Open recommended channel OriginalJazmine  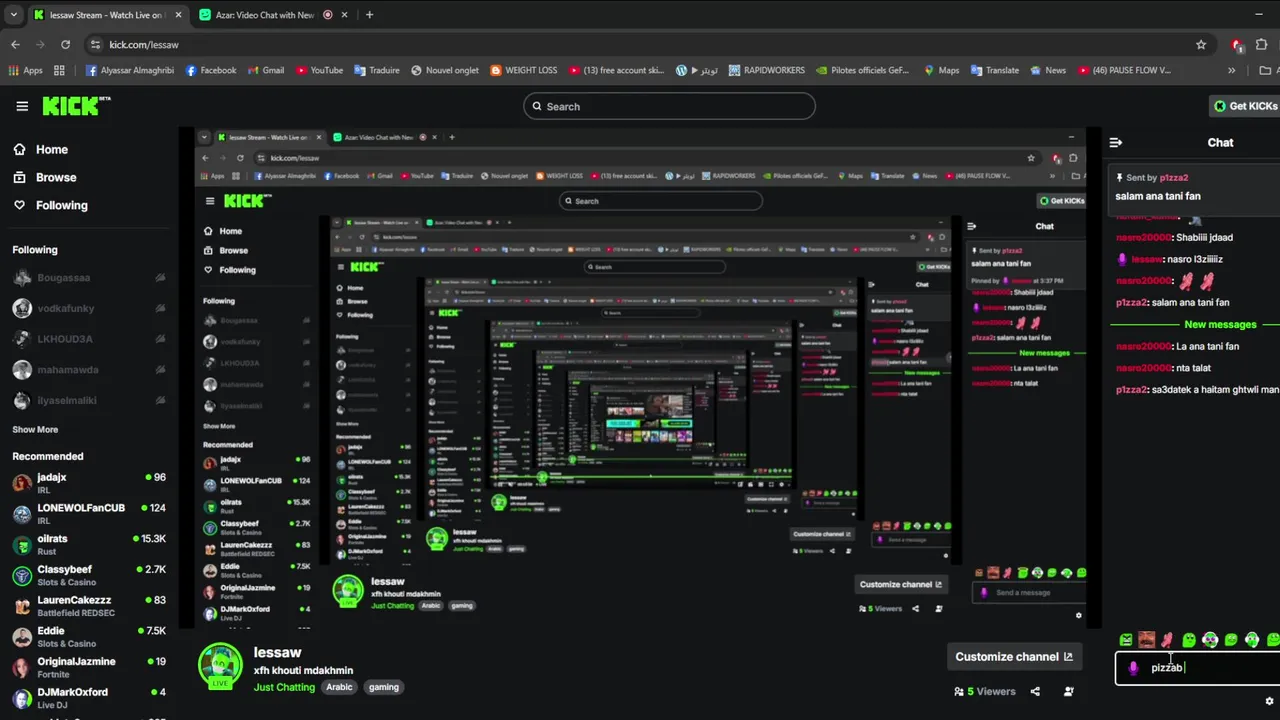point(88,667)
